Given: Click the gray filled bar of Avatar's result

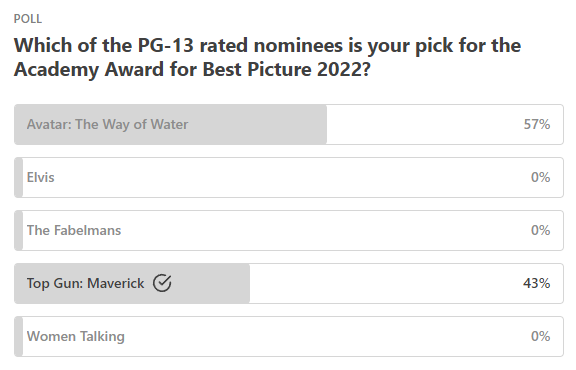Looking at the screenshot, I should (x=170, y=125).
